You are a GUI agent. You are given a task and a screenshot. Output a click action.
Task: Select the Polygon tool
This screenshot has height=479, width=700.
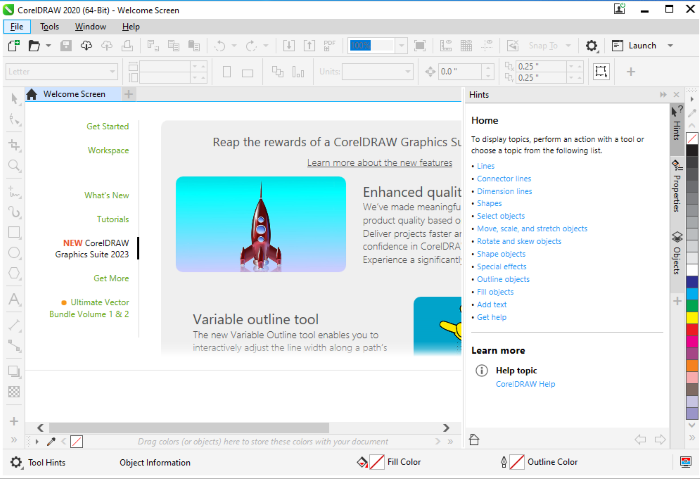[14, 273]
